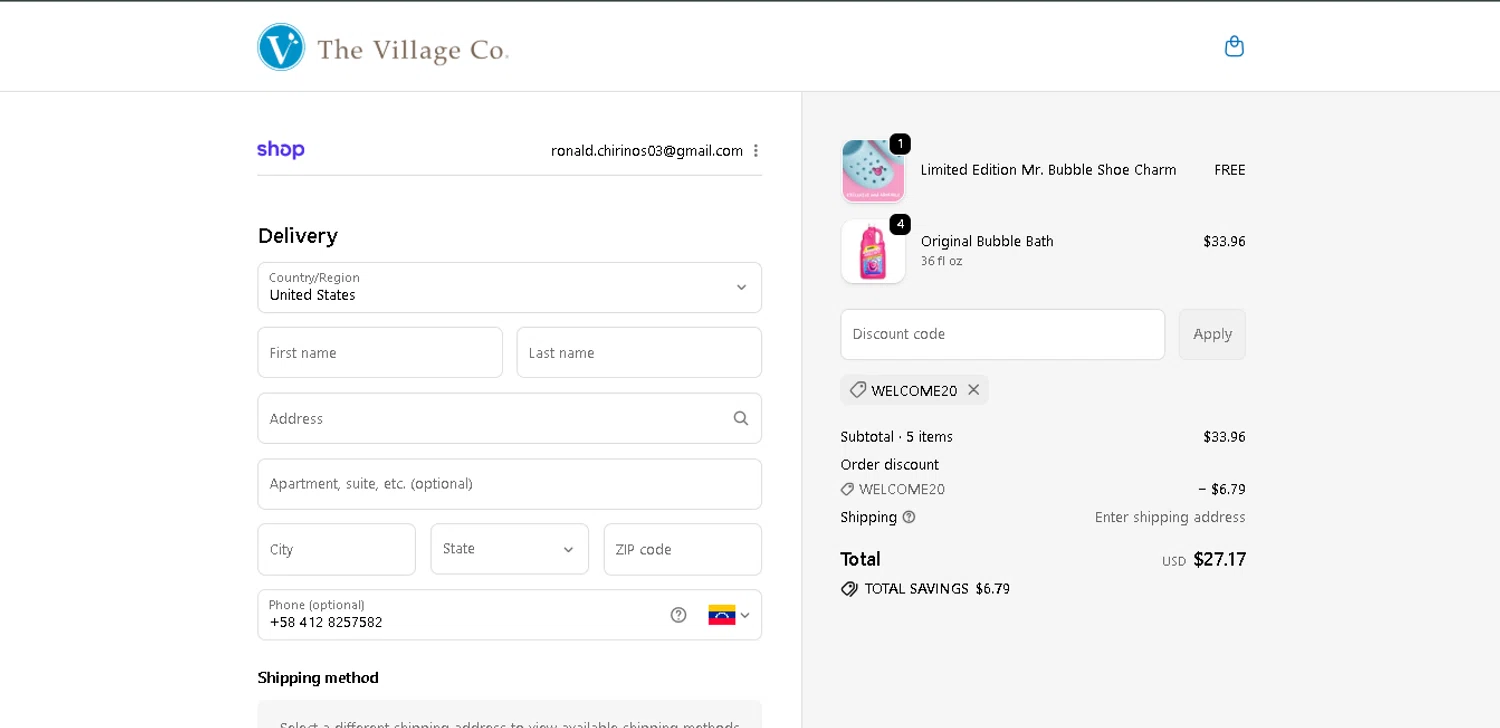Image resolution: width=1500 pixels, height=728 pixels.
Task: Click the − $6.79 discount amount
Action: point(1222,489)
